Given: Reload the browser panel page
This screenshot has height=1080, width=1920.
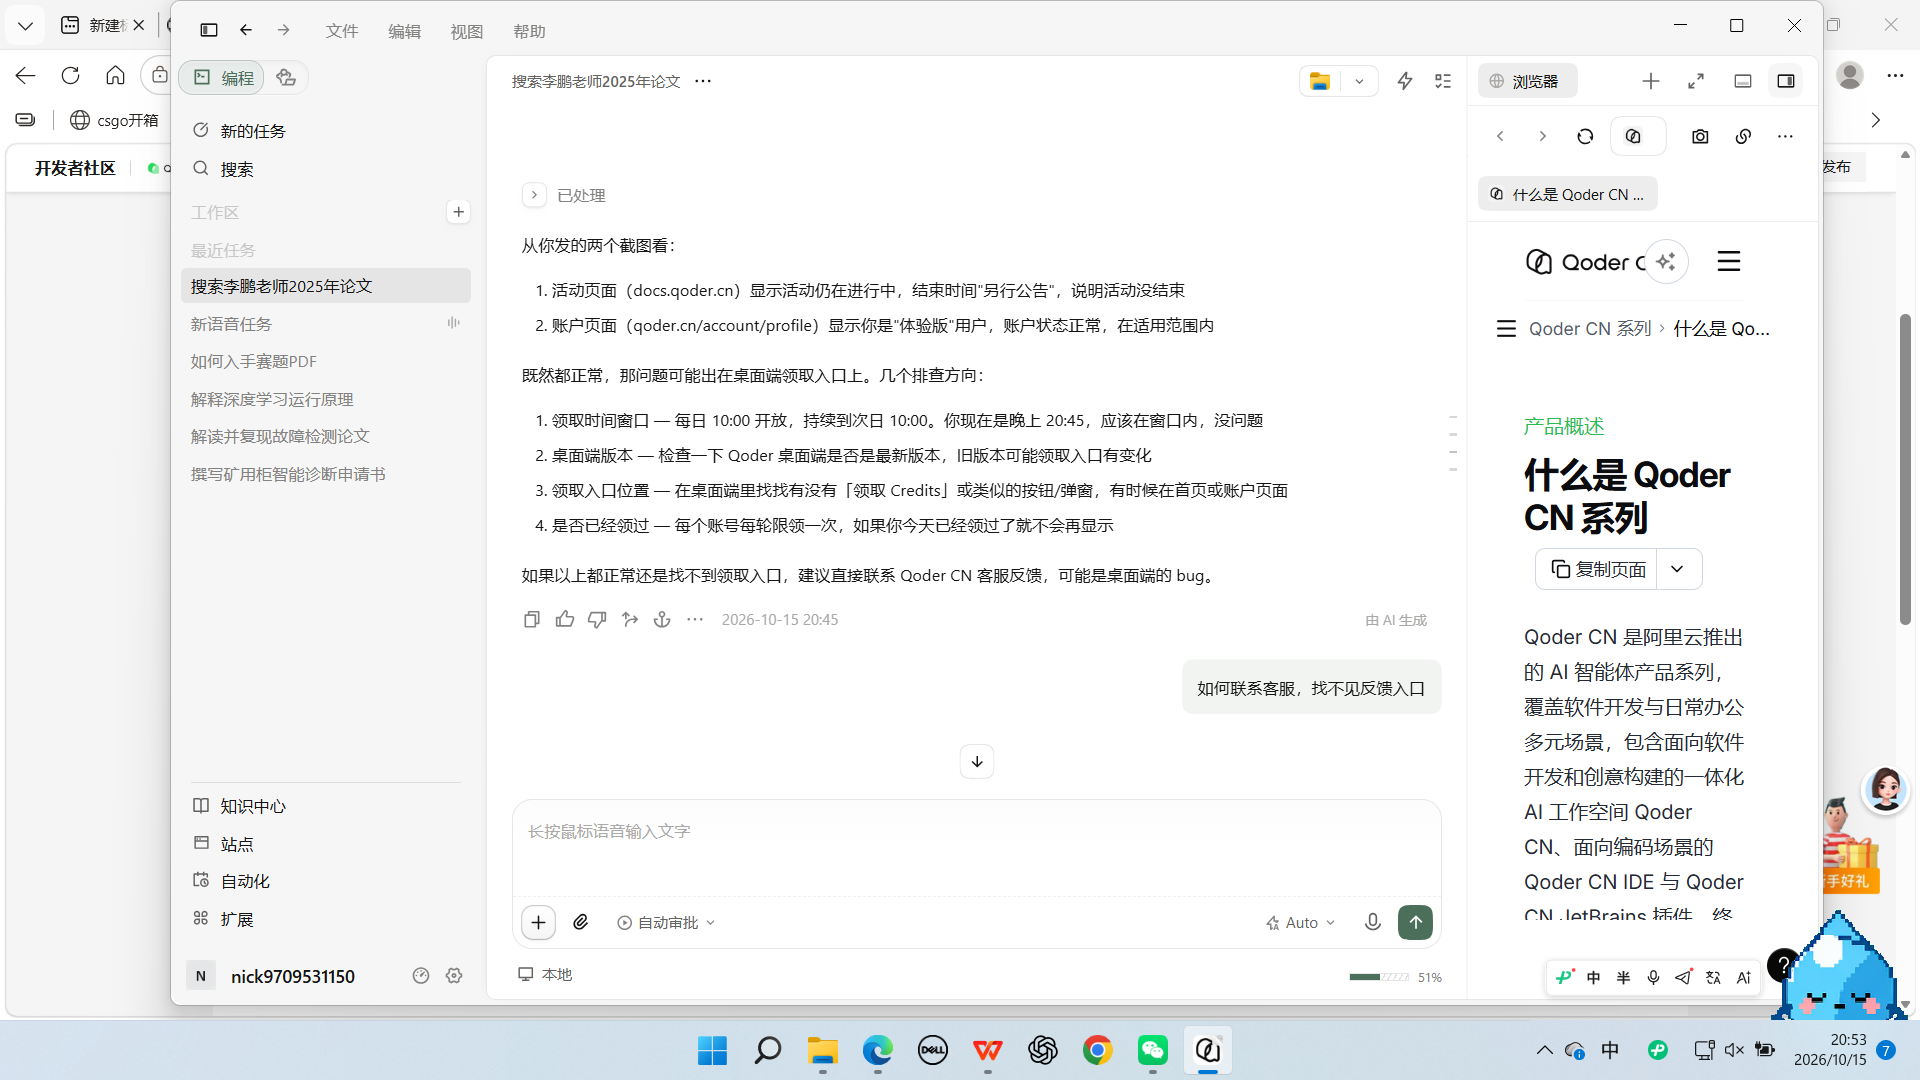Looking at the screenshot, I should point(1585,136).
